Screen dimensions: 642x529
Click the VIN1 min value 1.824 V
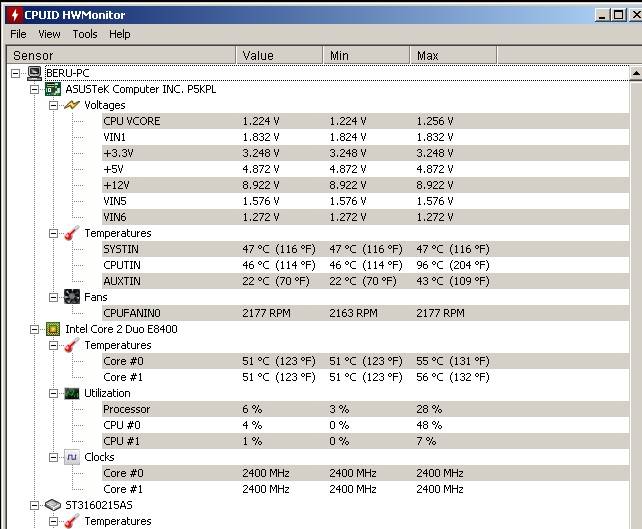pyautogui.click(x=348, y=137)
